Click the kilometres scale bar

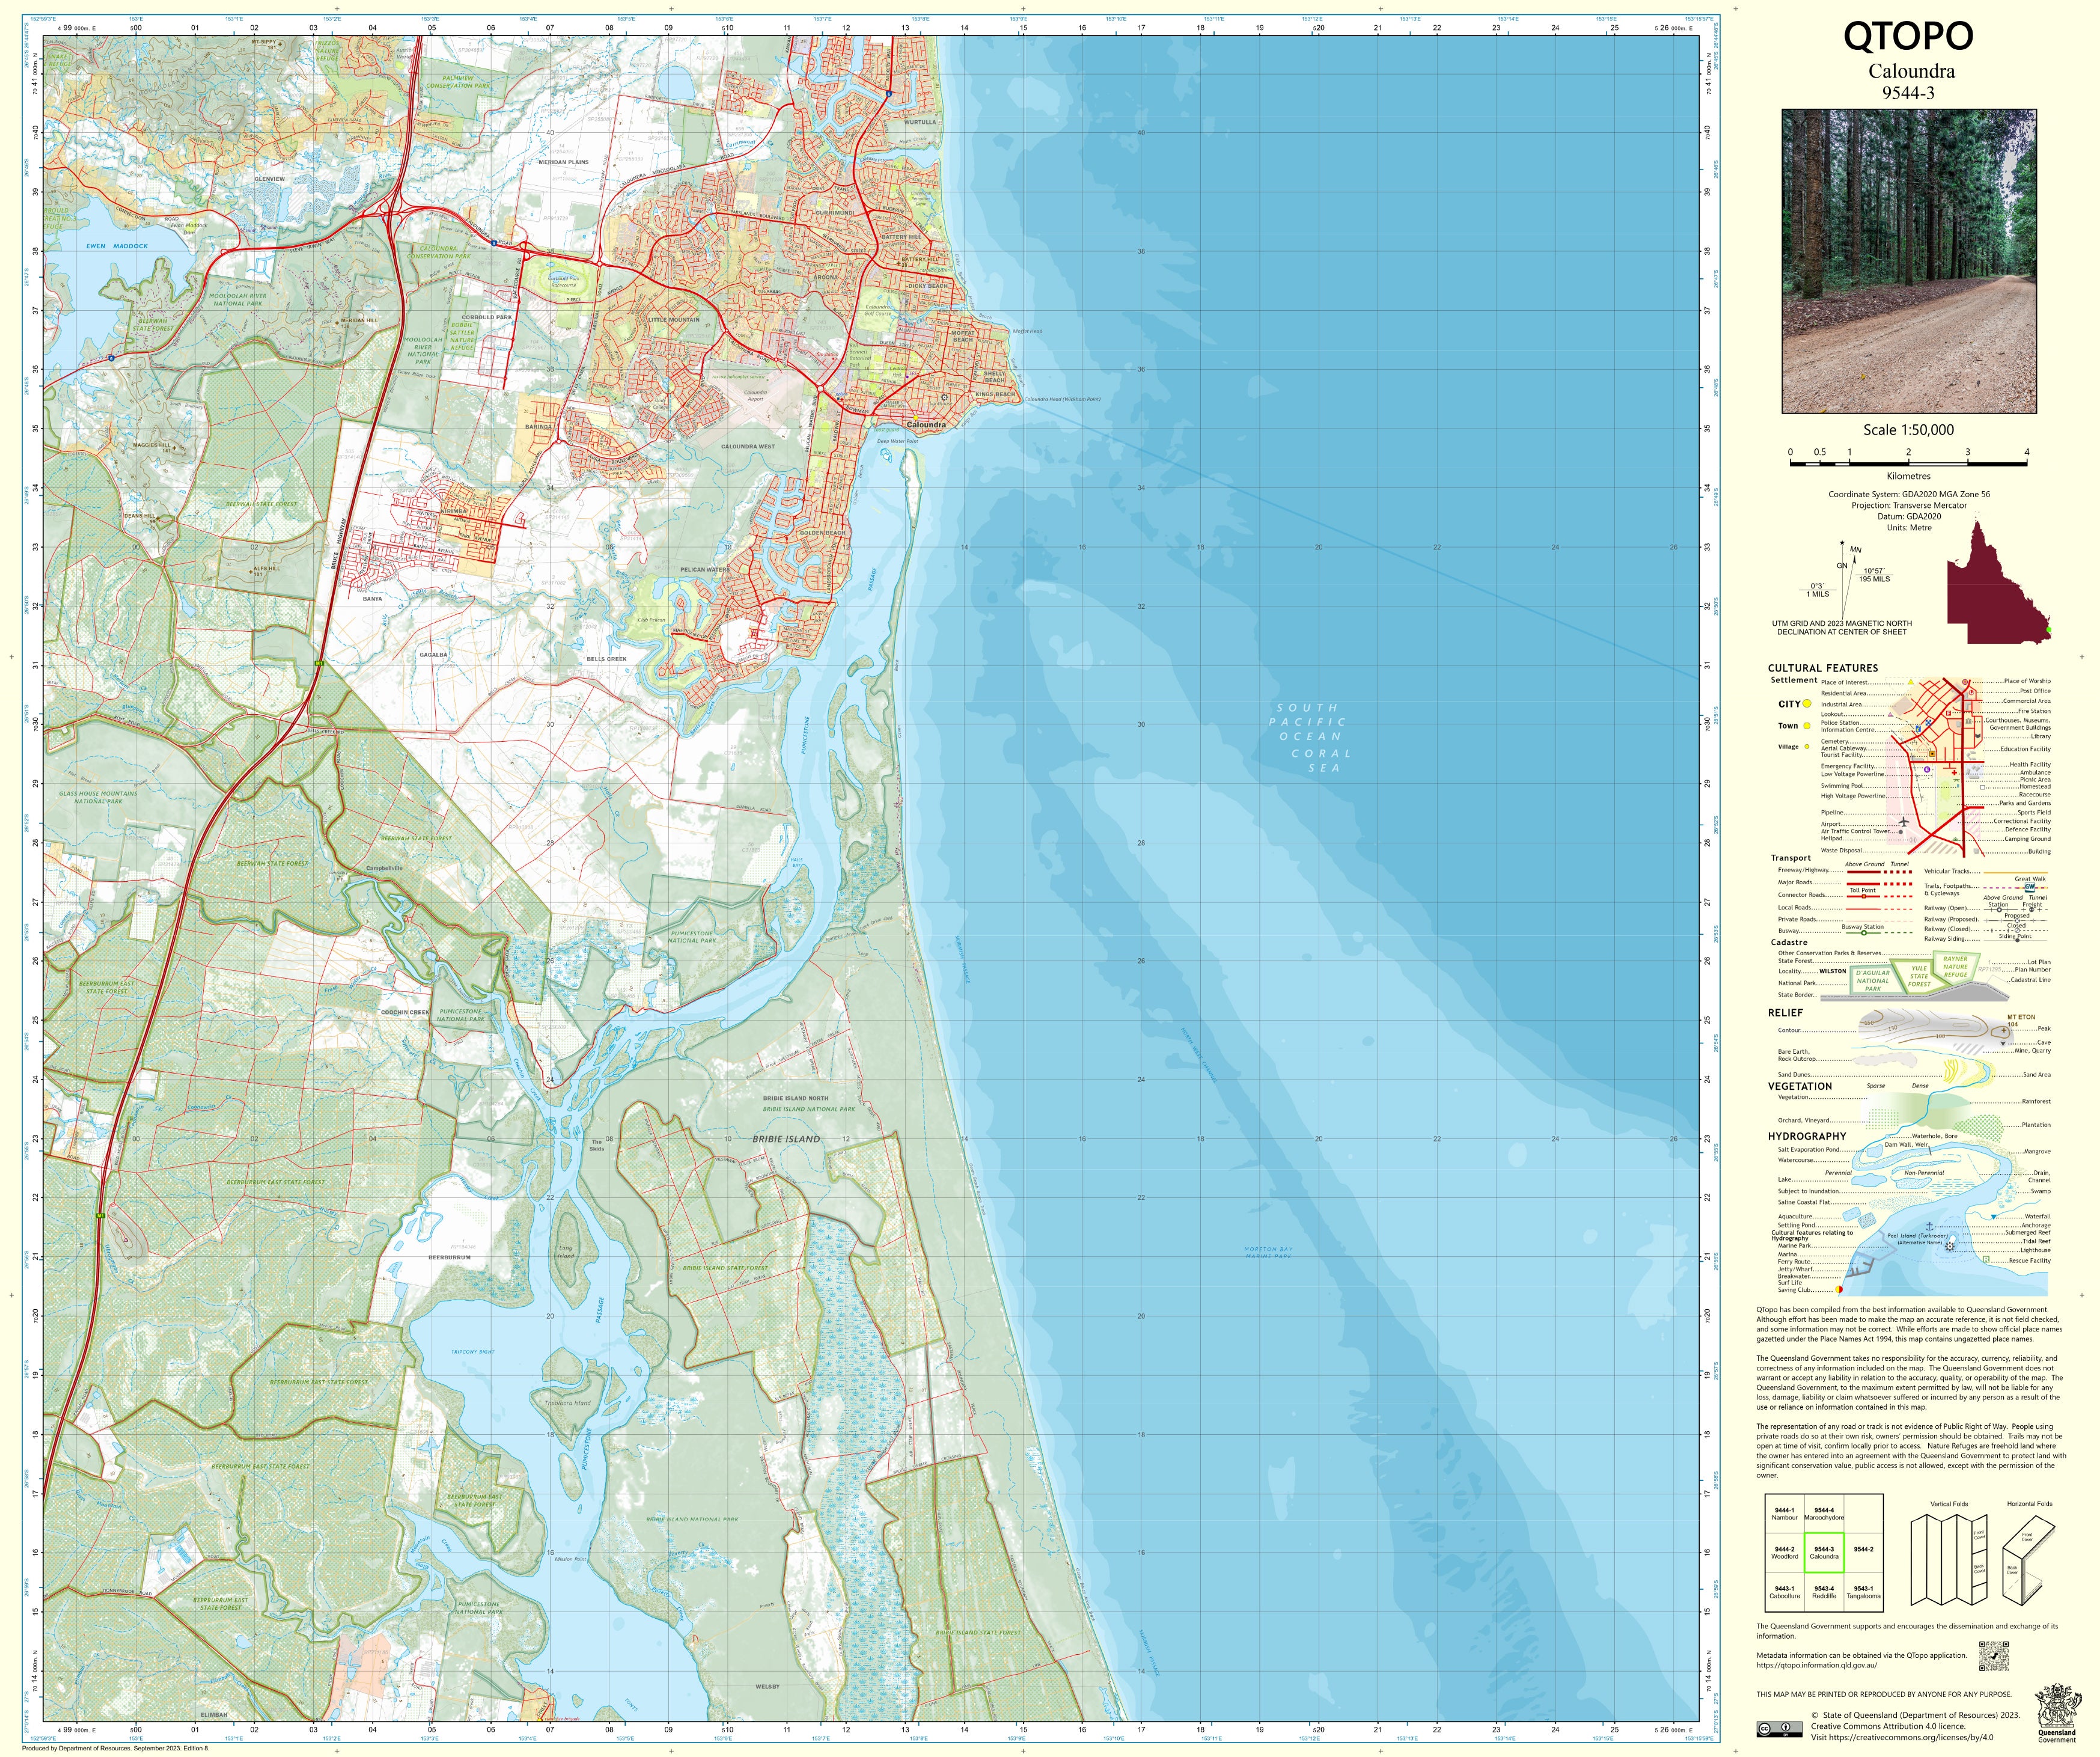point(1908,463)
